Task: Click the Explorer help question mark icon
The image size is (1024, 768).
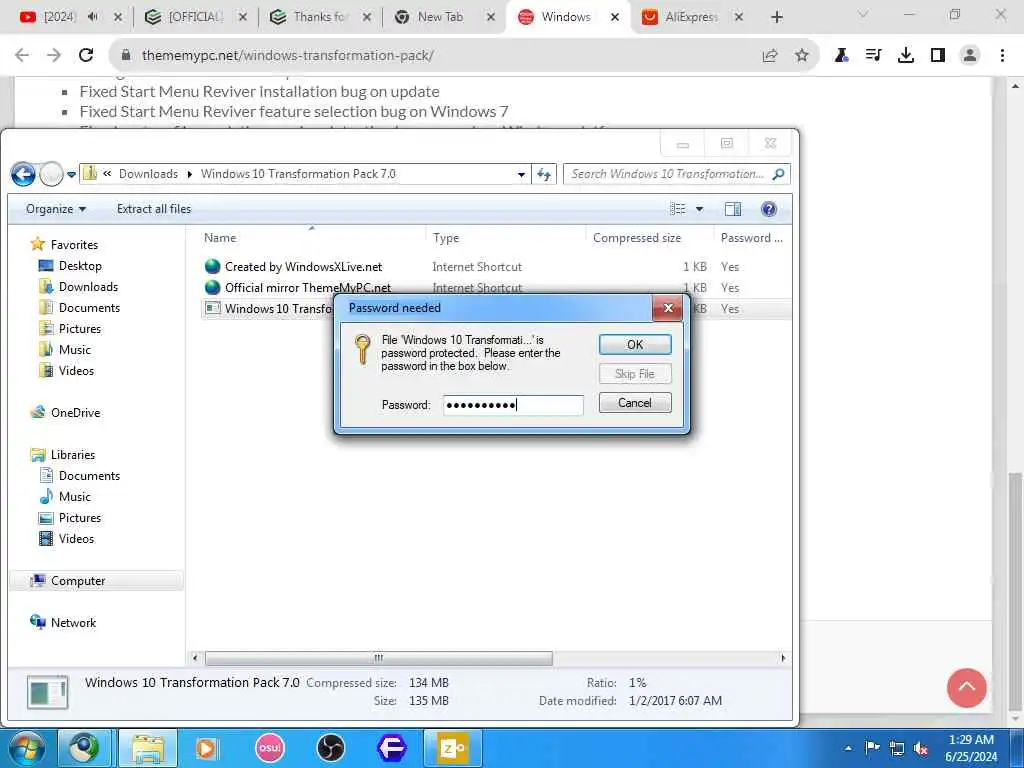Action: (x=769, y=209)
